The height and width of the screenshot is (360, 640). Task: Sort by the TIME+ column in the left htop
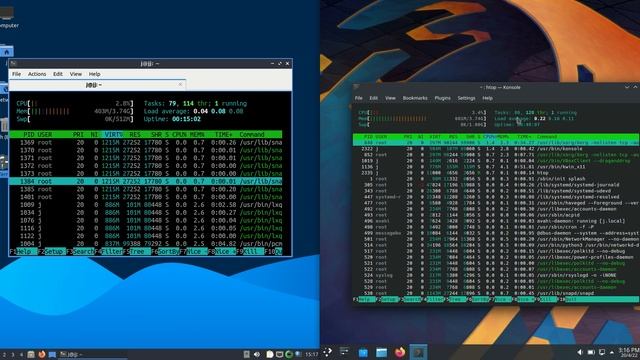point(225,134)
